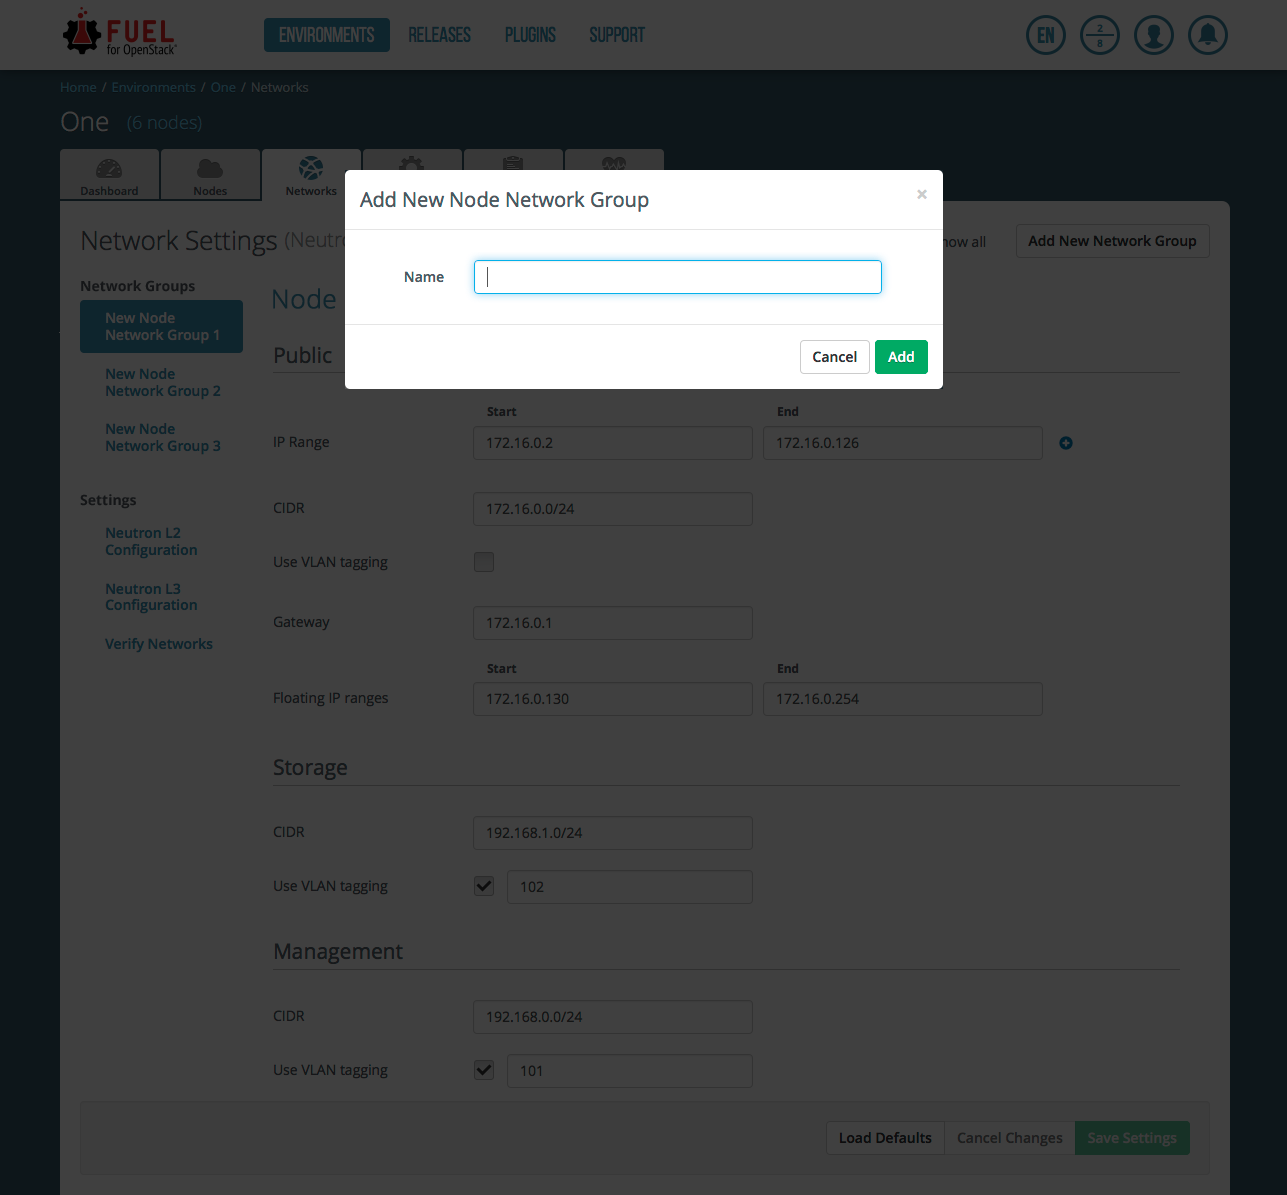The height and width of the screenshot is (1195, 1287).
Task: Open the user account icon
Action: point(1153,36)
